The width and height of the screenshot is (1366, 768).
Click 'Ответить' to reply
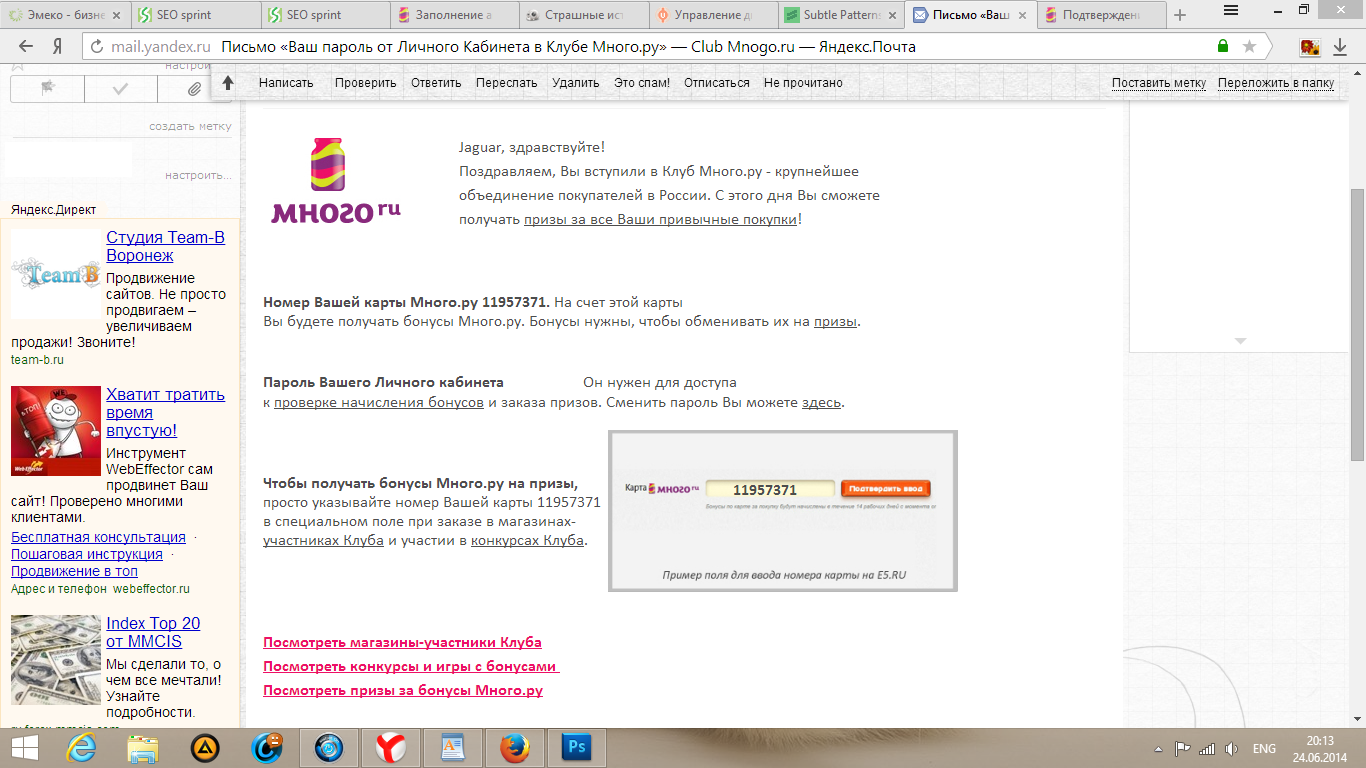[x=436, y=83]
